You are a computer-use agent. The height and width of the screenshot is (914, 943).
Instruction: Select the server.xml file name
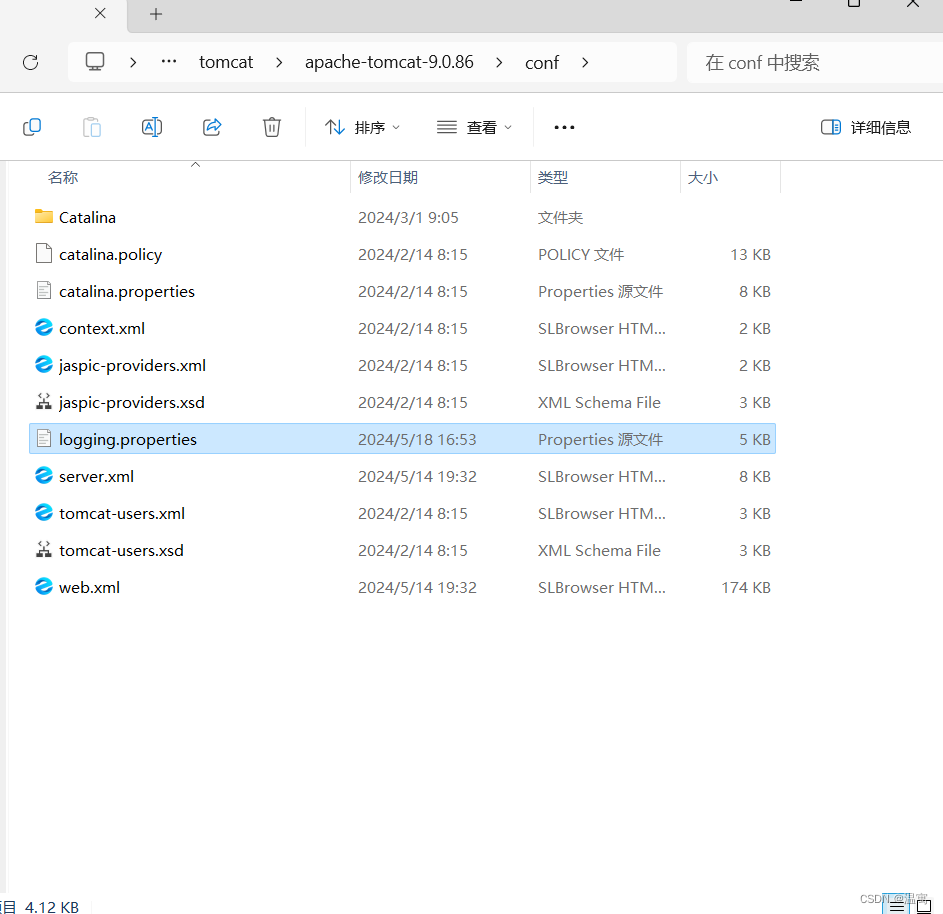tap(96, 477)
